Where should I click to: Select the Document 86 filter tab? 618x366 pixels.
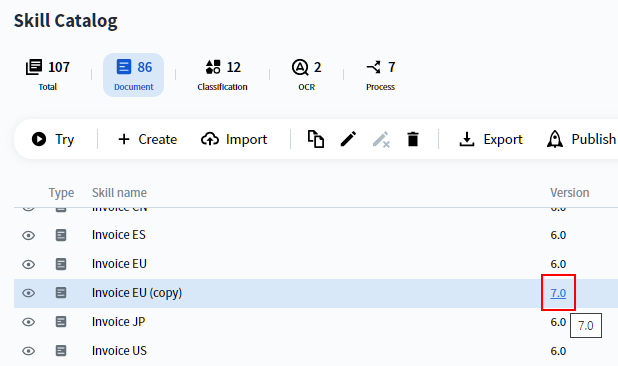[x=134, y=75]
